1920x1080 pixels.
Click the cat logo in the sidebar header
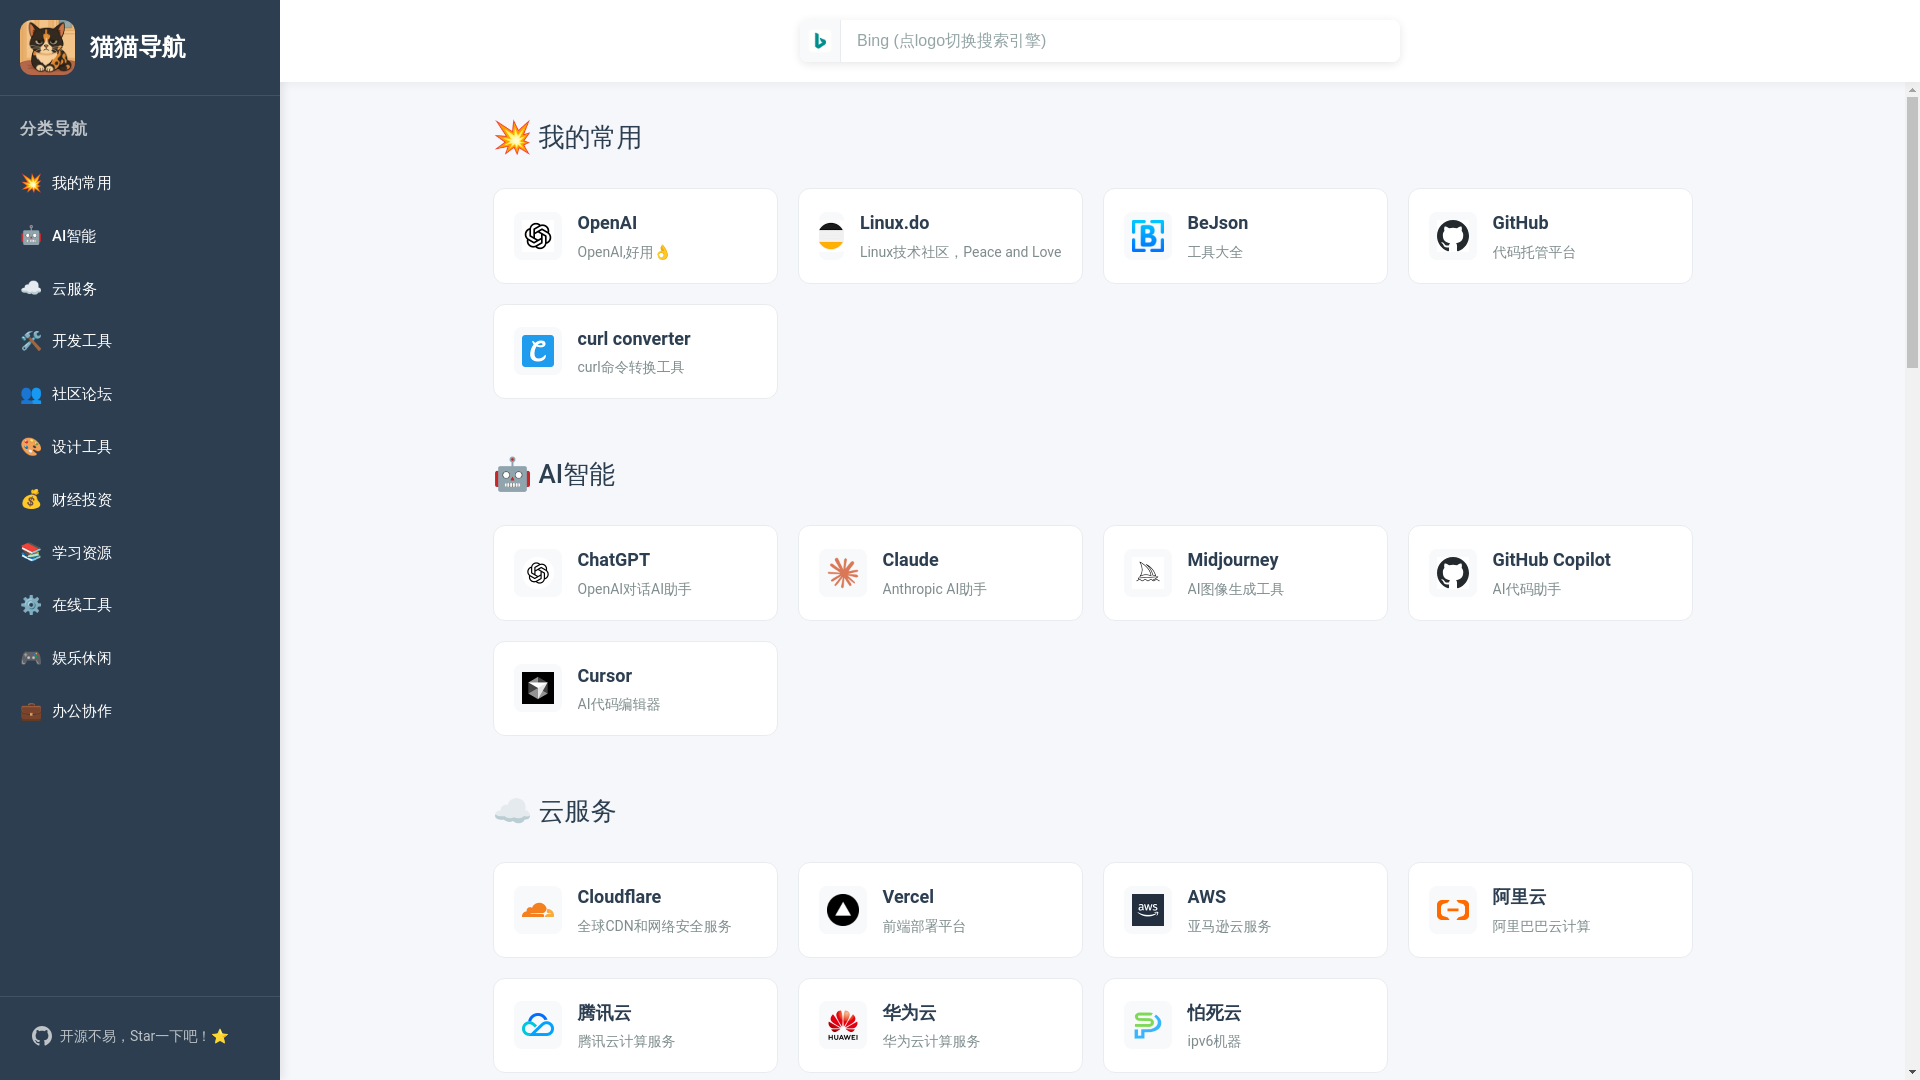click(x=47, y=47)
